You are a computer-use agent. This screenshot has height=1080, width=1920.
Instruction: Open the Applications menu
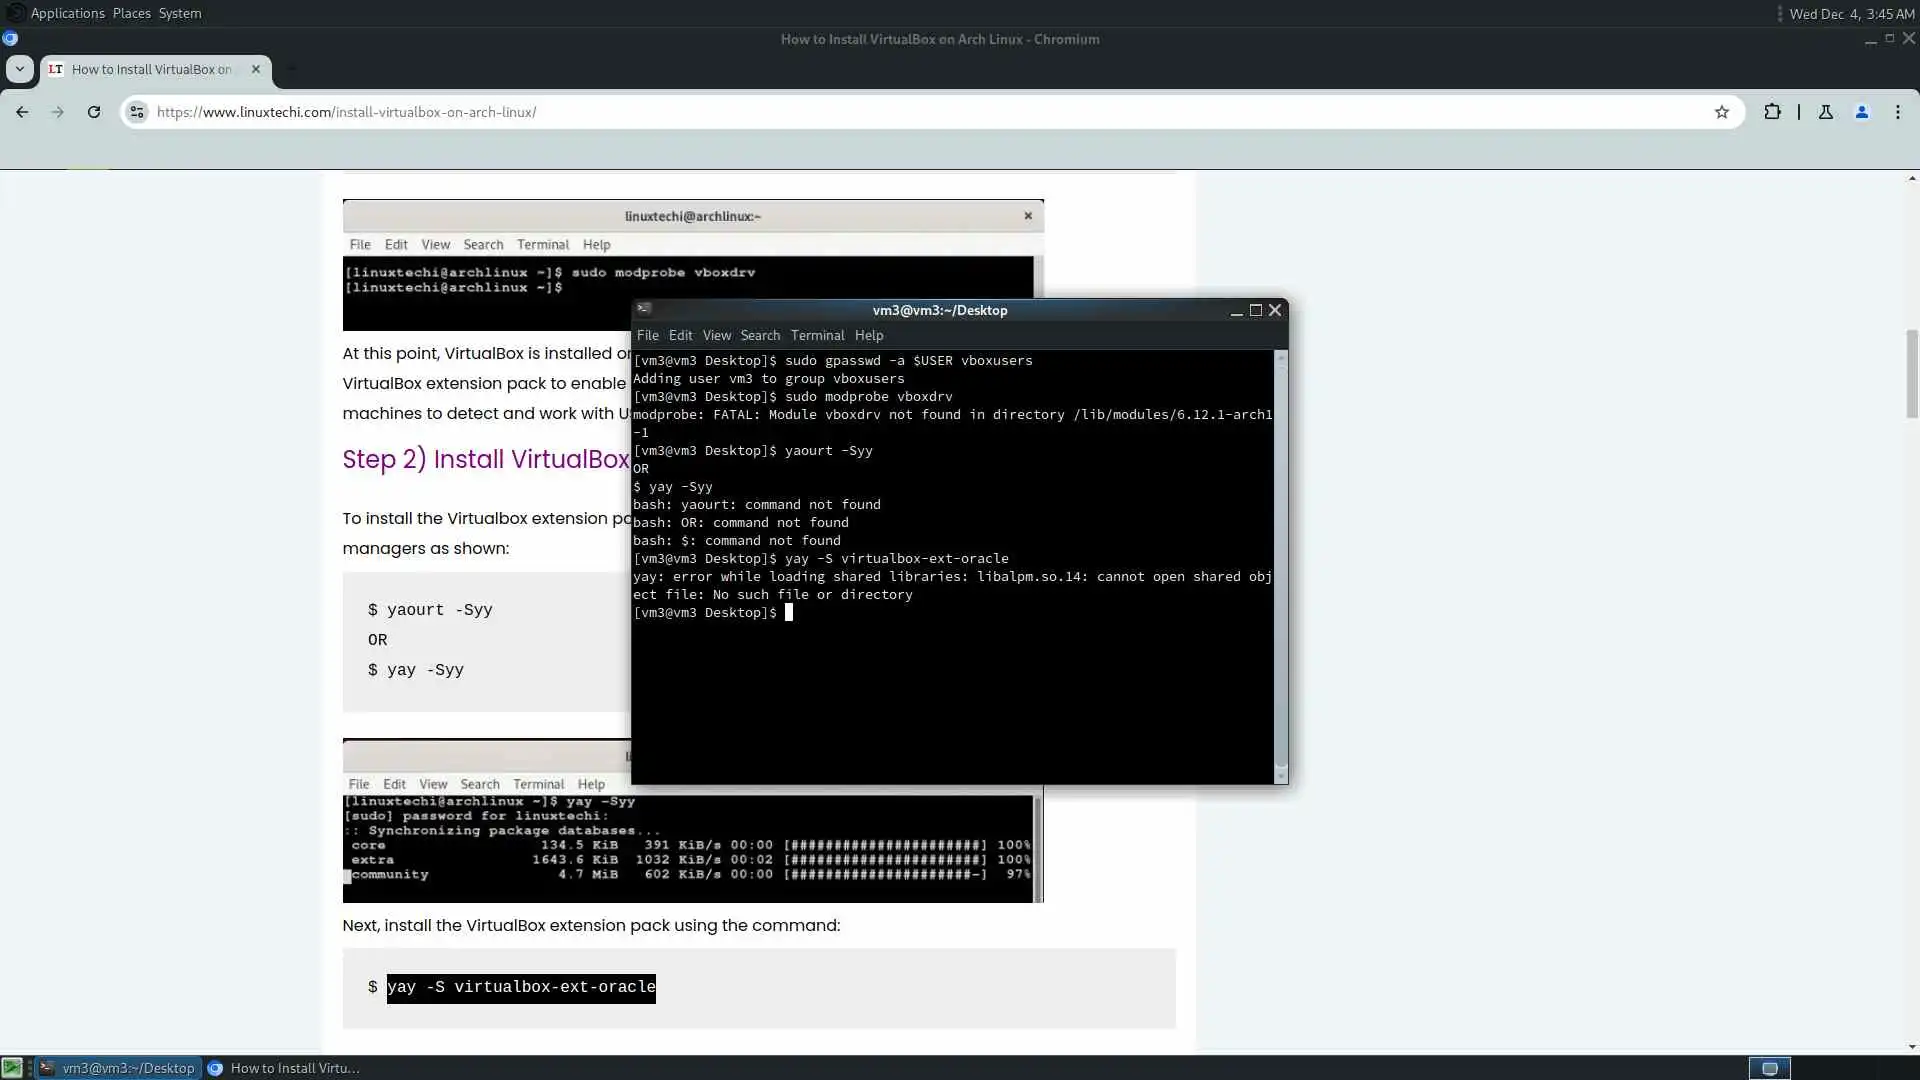(x=67, y=13)
